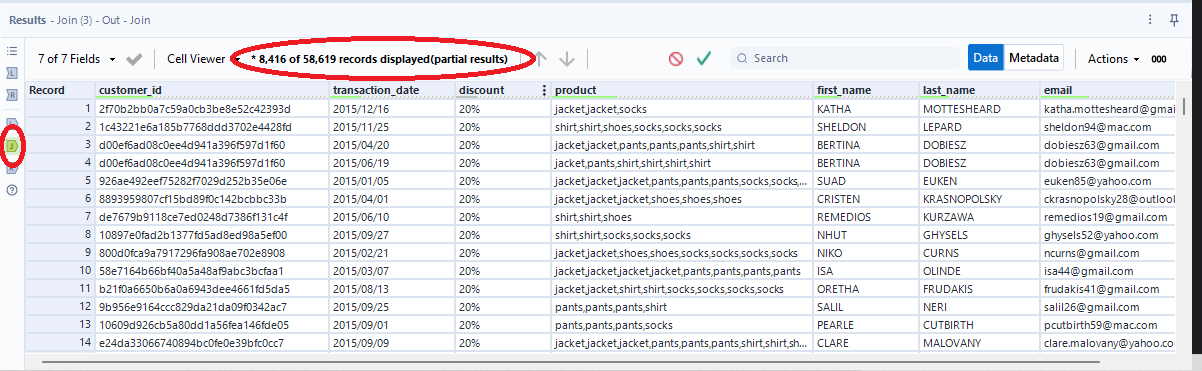
Task: Select product cell jacket,jacket,socks
Action: (x=681, y=108)
